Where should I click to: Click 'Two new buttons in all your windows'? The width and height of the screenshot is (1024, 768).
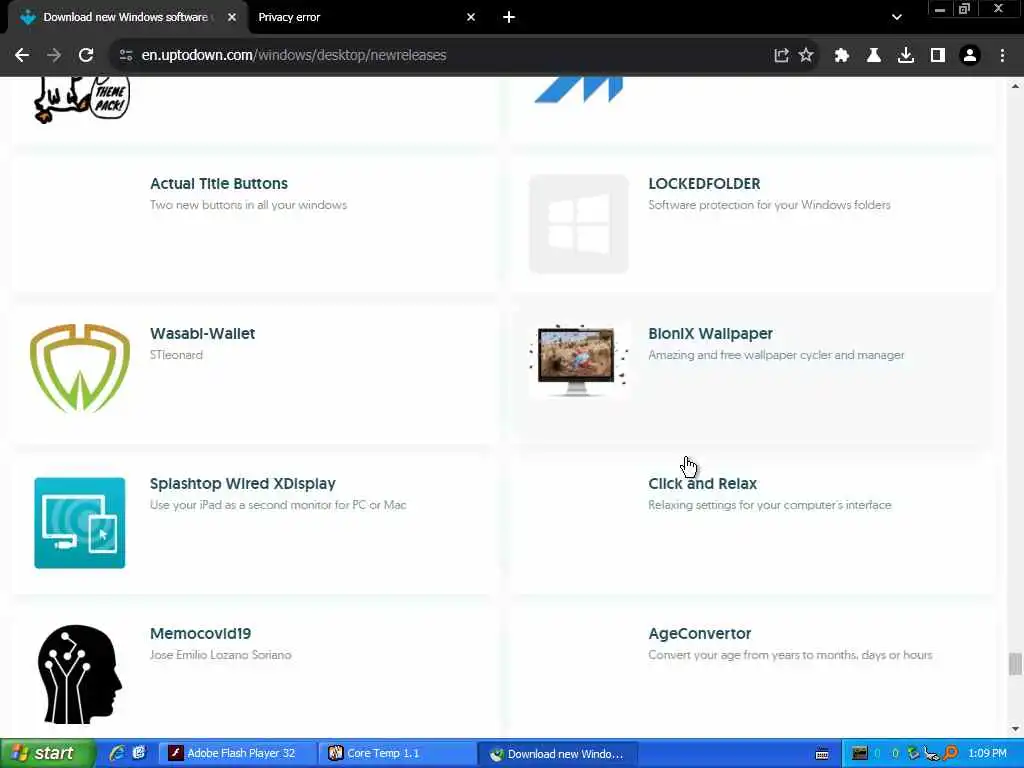point(248,205)
